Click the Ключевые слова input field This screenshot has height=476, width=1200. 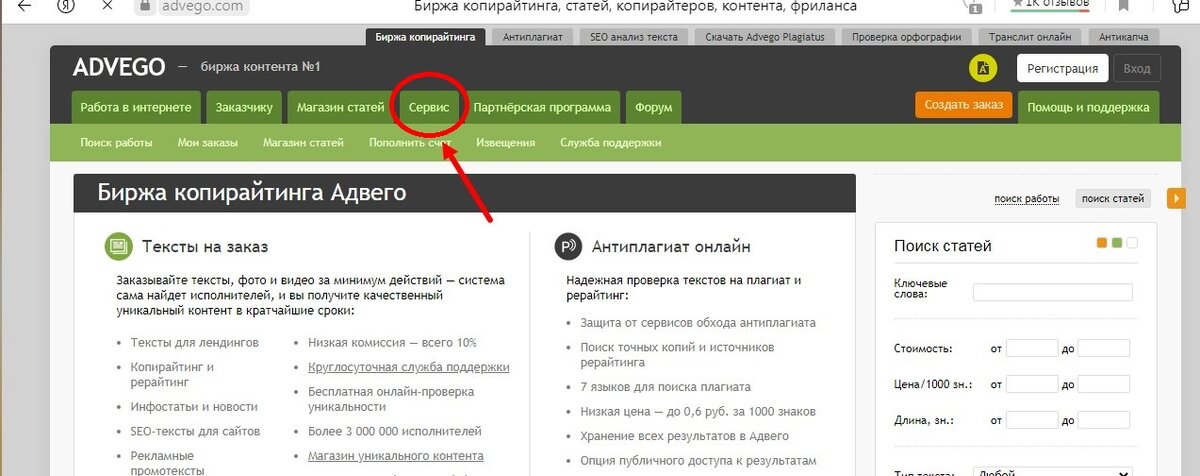(1052, 292)
